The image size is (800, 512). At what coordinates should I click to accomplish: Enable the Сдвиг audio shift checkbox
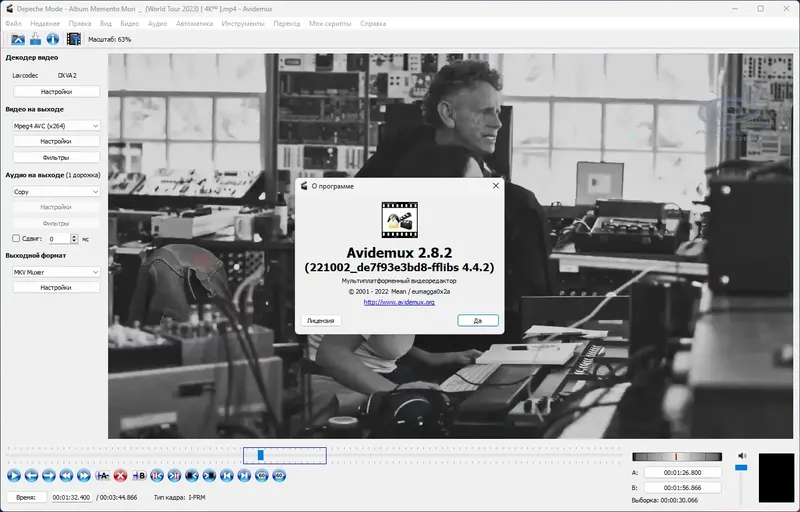(16, 238)
